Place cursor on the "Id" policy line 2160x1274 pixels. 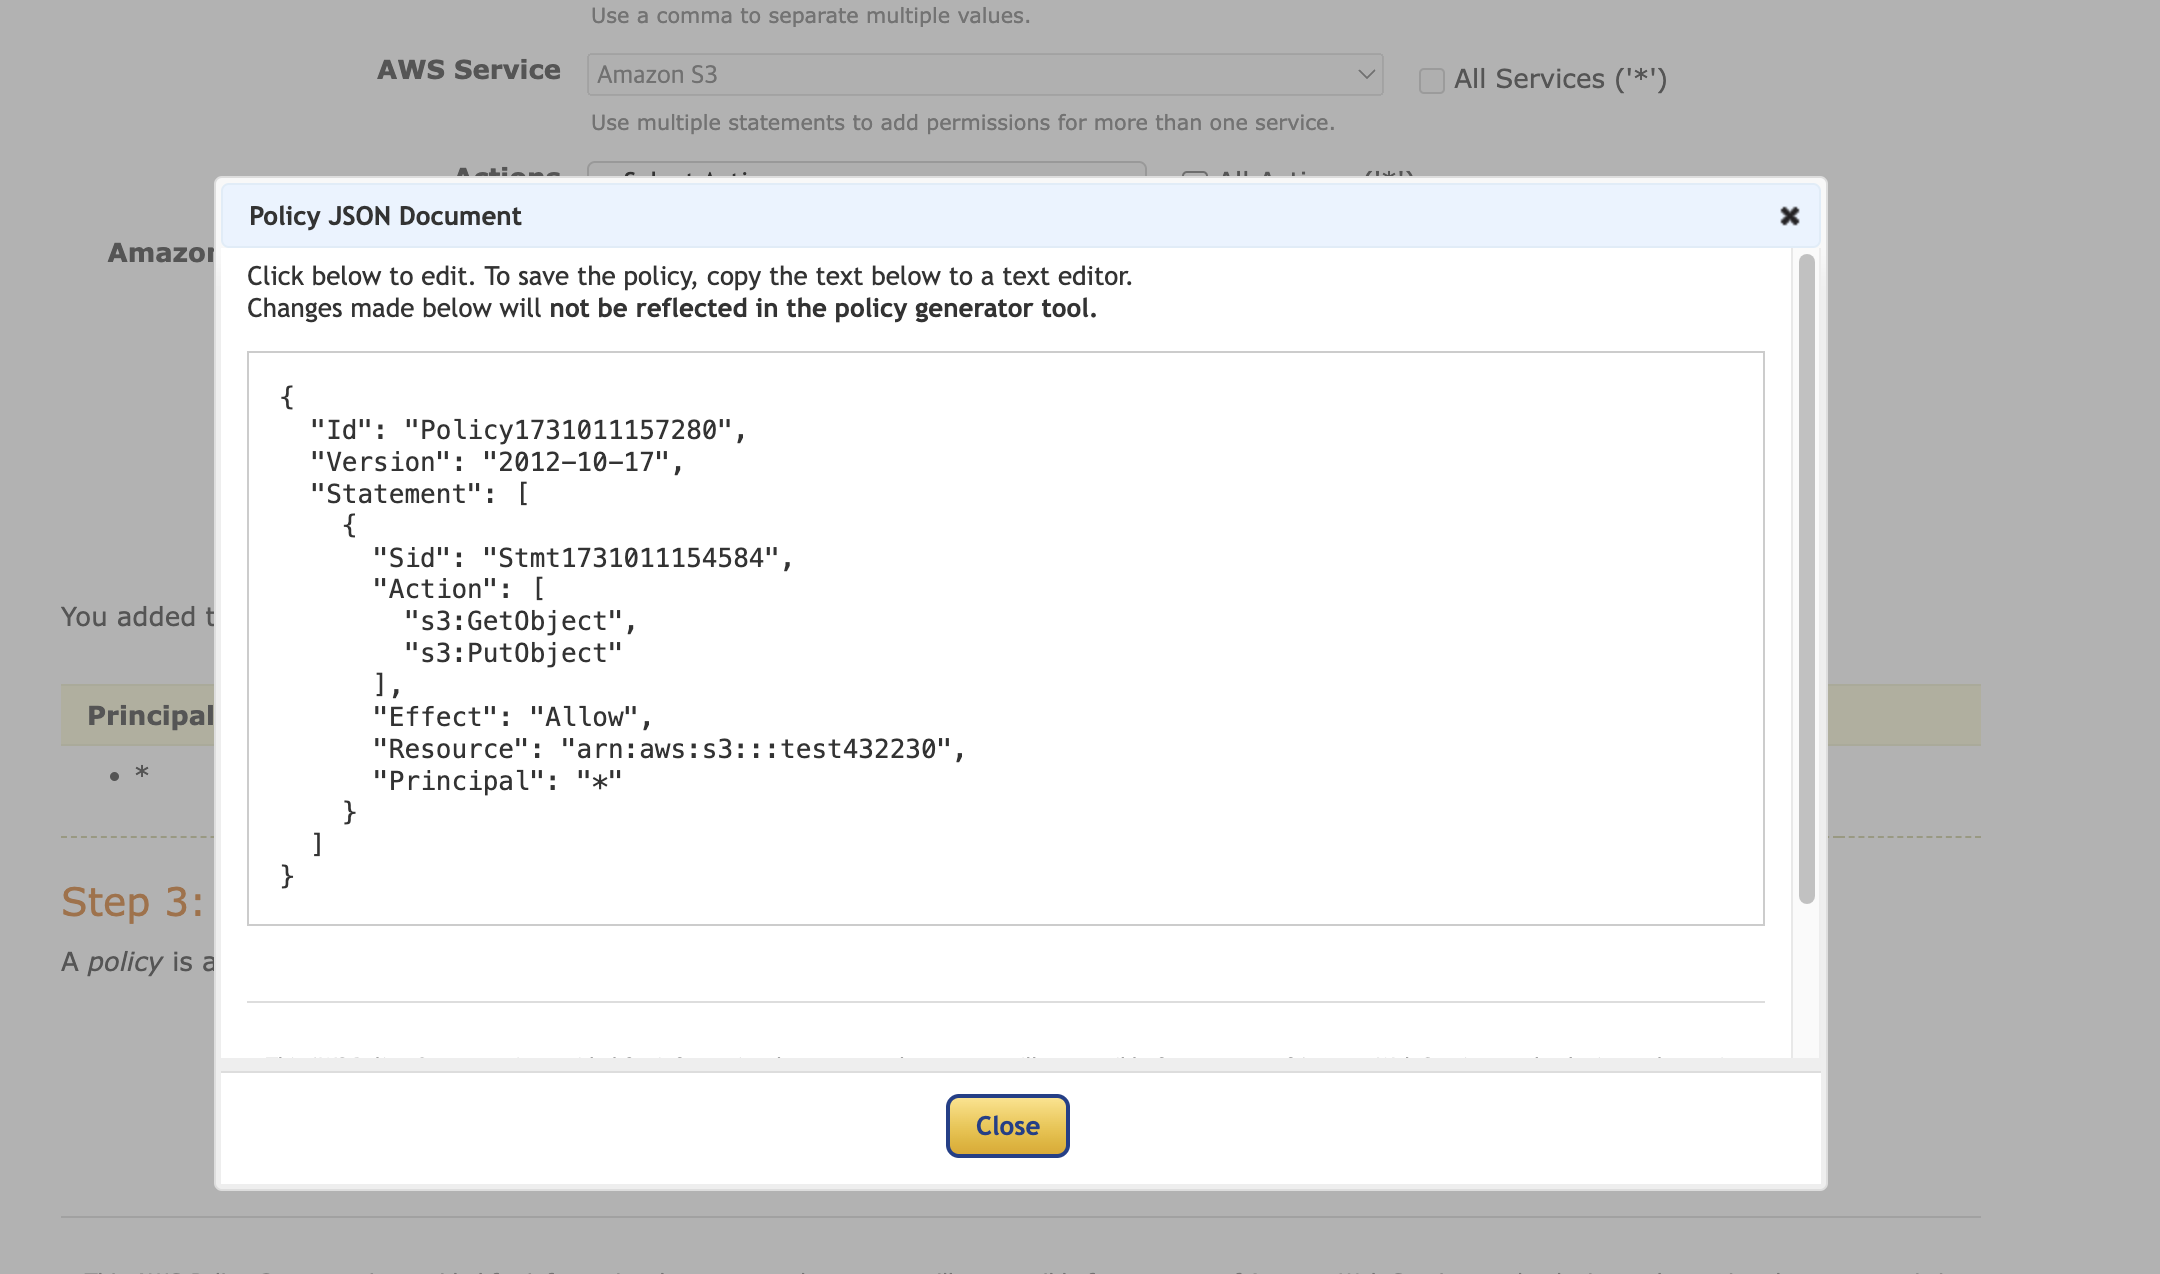tap(528, 430)
